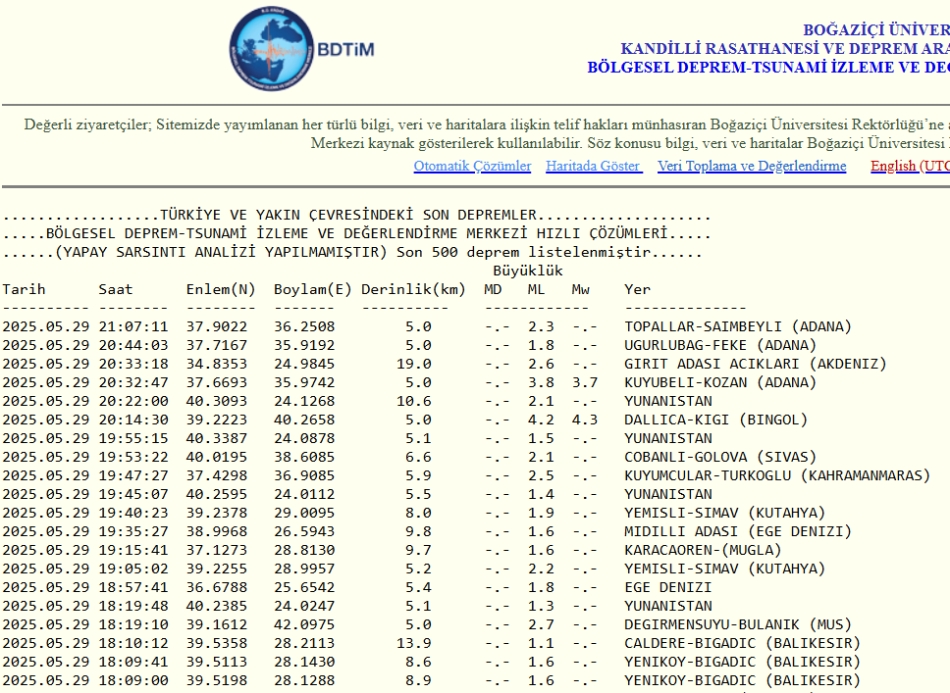Image resolution: width=950 pixels, height=693 pixels.
Task: Click the MIDILLI ADASI (EGE DENIZI) row
Action: (737, 531)
